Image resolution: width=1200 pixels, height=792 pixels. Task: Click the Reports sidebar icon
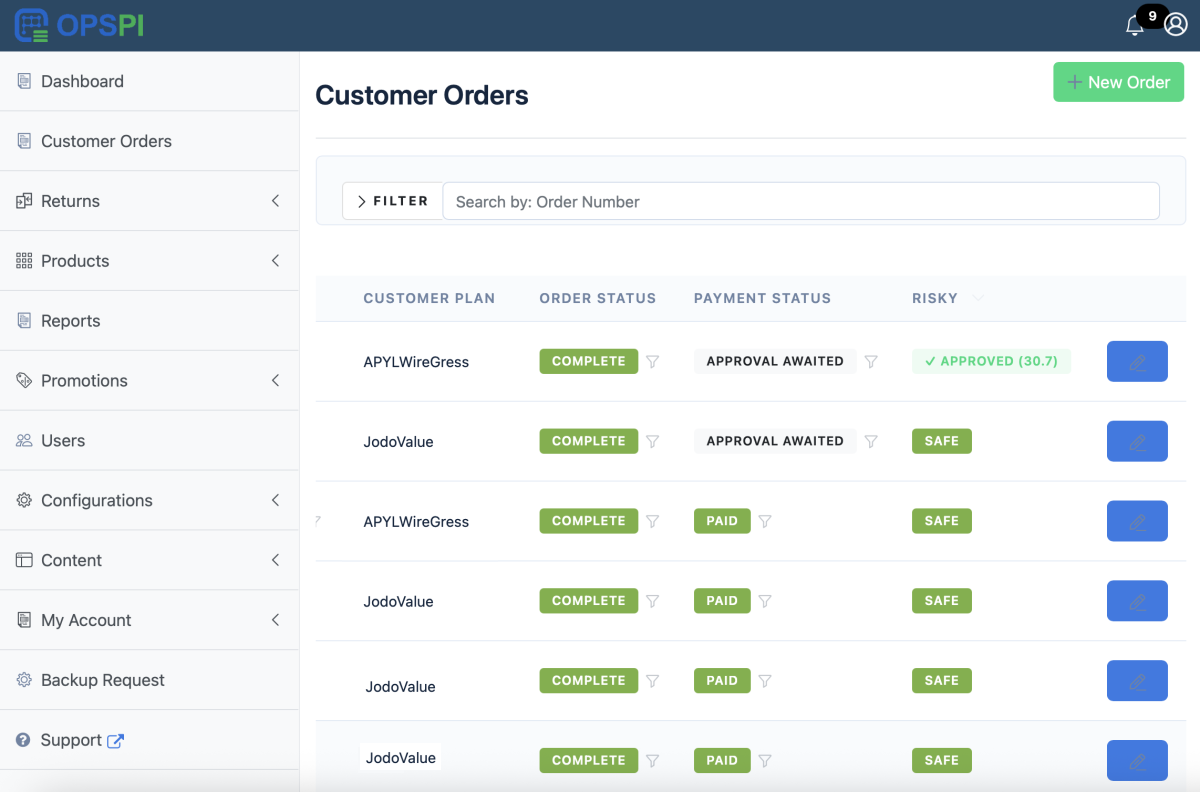pos(24,321)
